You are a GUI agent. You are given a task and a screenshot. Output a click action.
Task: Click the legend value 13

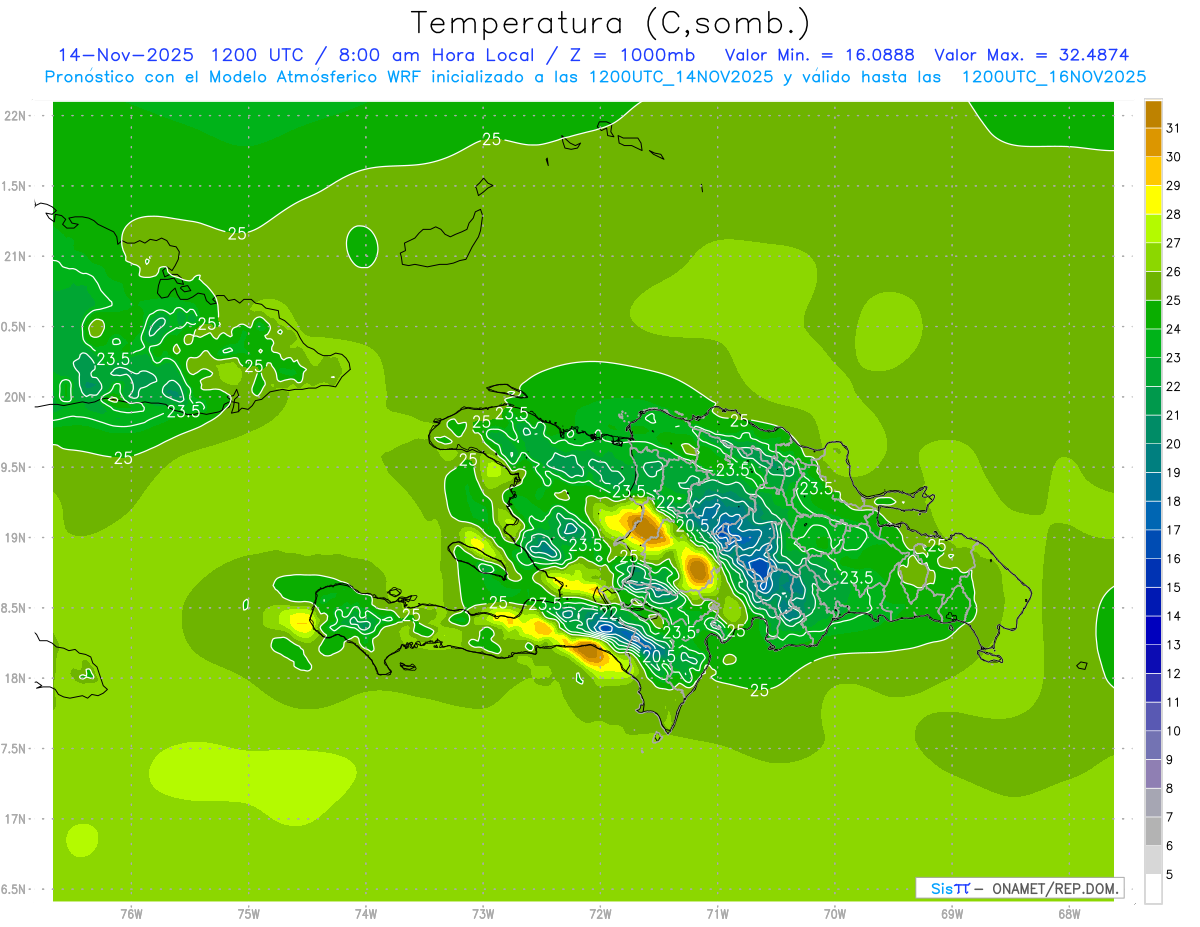1173,644
